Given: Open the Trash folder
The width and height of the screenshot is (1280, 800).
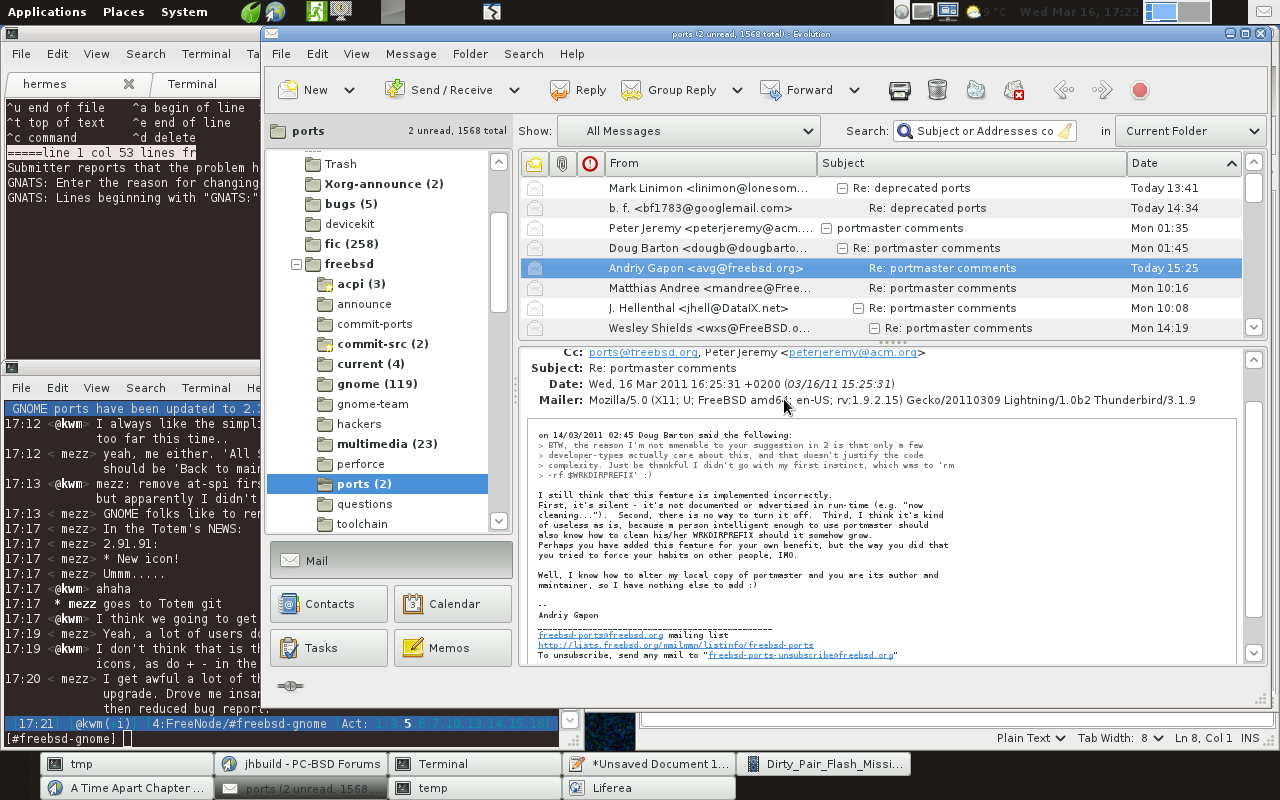Looking at the screenshot, I should (x=340, y=164).
